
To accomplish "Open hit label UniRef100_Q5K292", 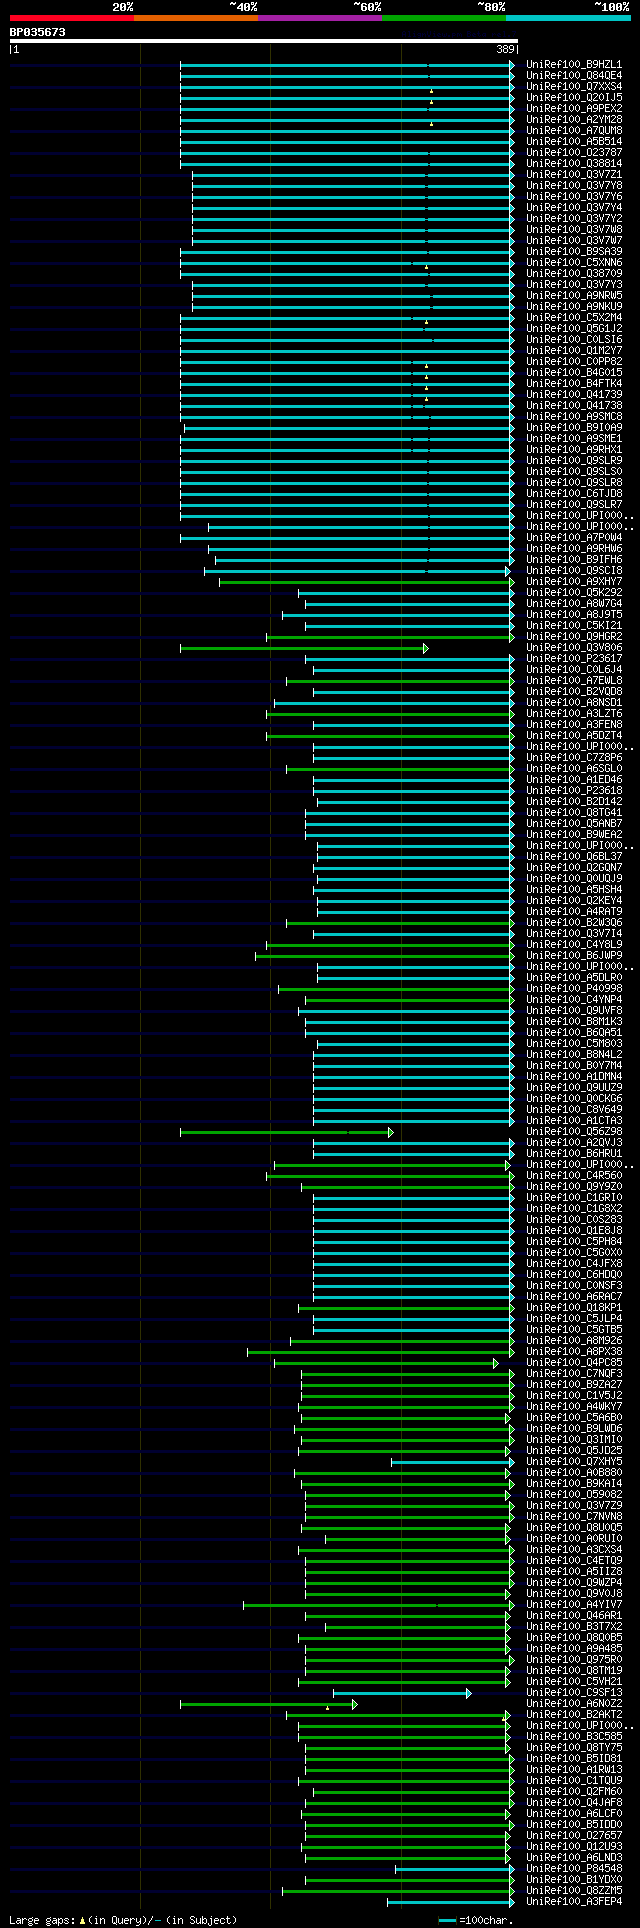I will coord(574,593).
